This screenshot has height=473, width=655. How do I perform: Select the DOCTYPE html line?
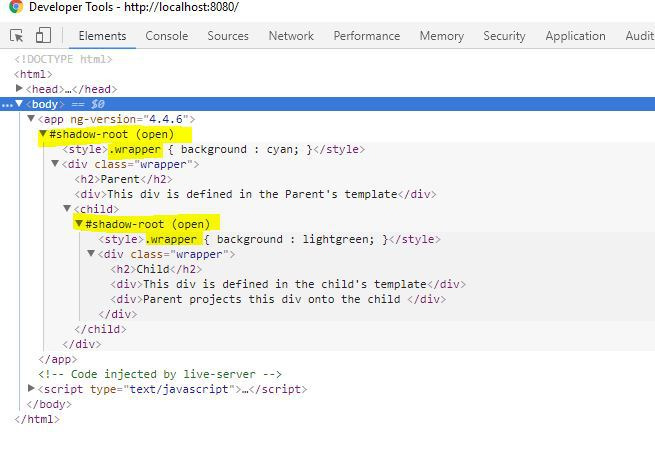(x=63, y=59)
